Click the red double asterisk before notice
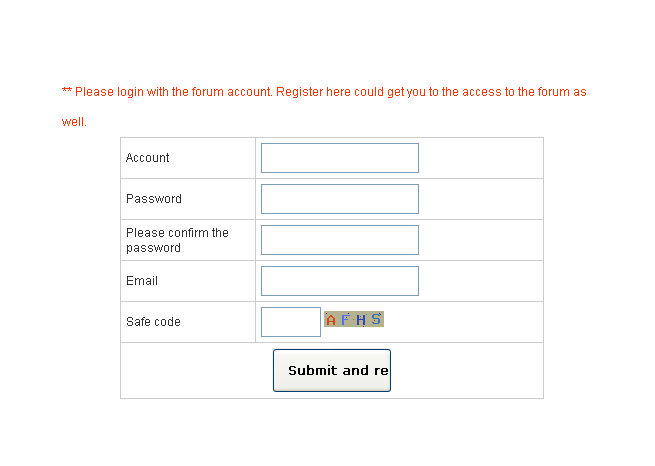Screen dimensions: 655x466 click(67, 92)
